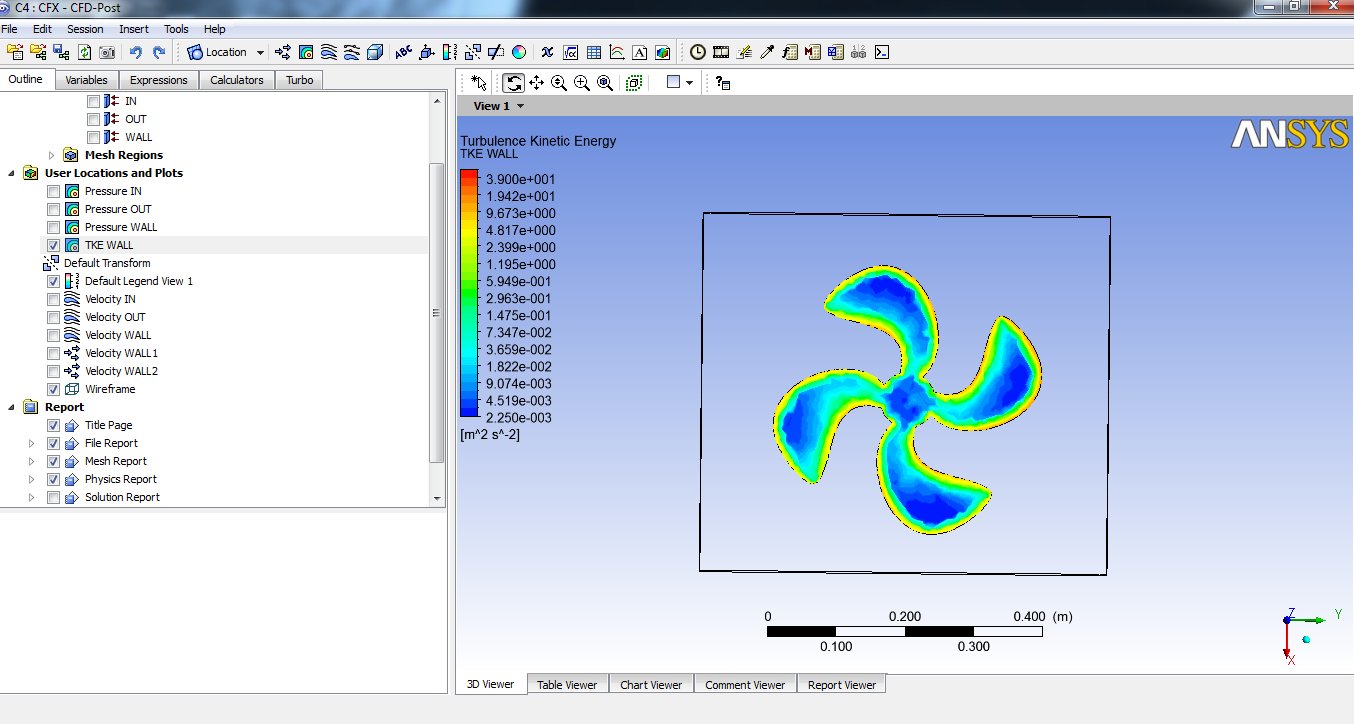1354x724 pixels.
Task: Insert an Instance Transform icon
Action: (473, 52)
